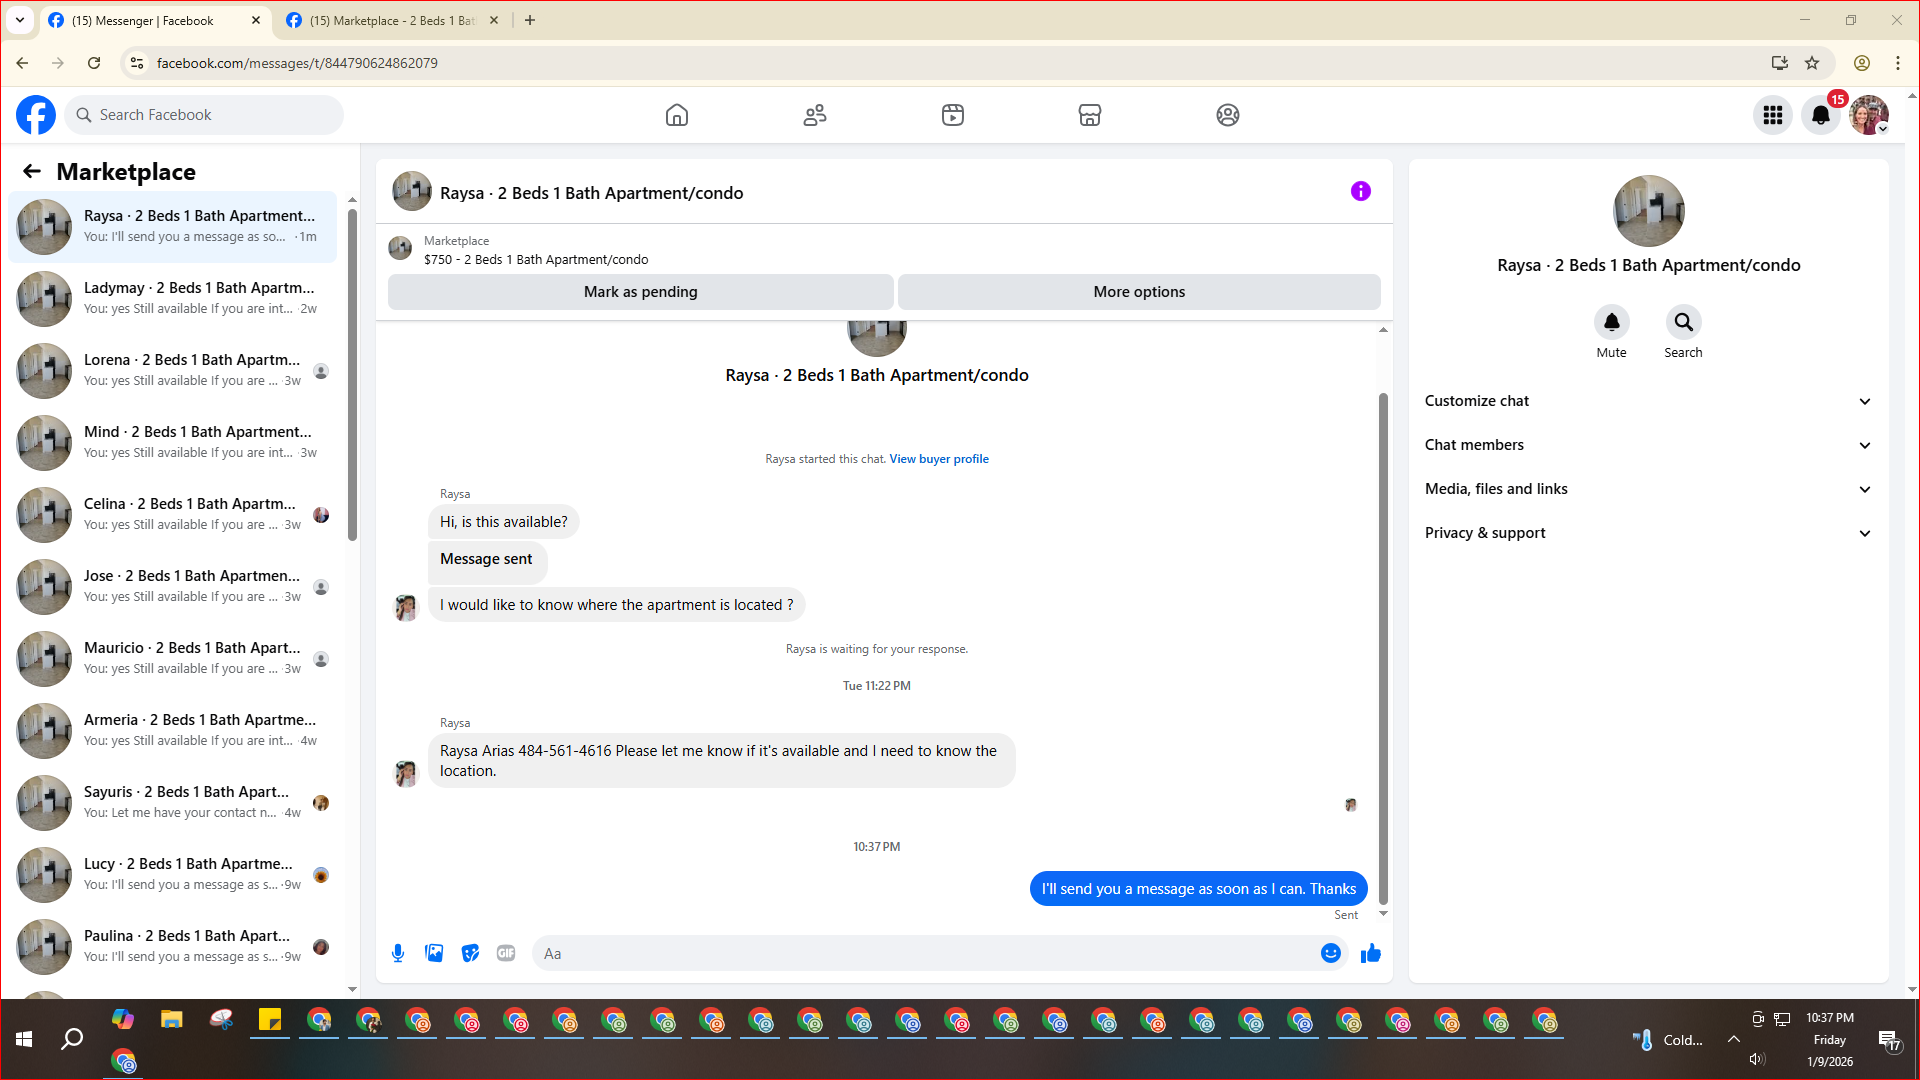
Task: Click the voice clip microphone icon
Action: tap(398, 953)
